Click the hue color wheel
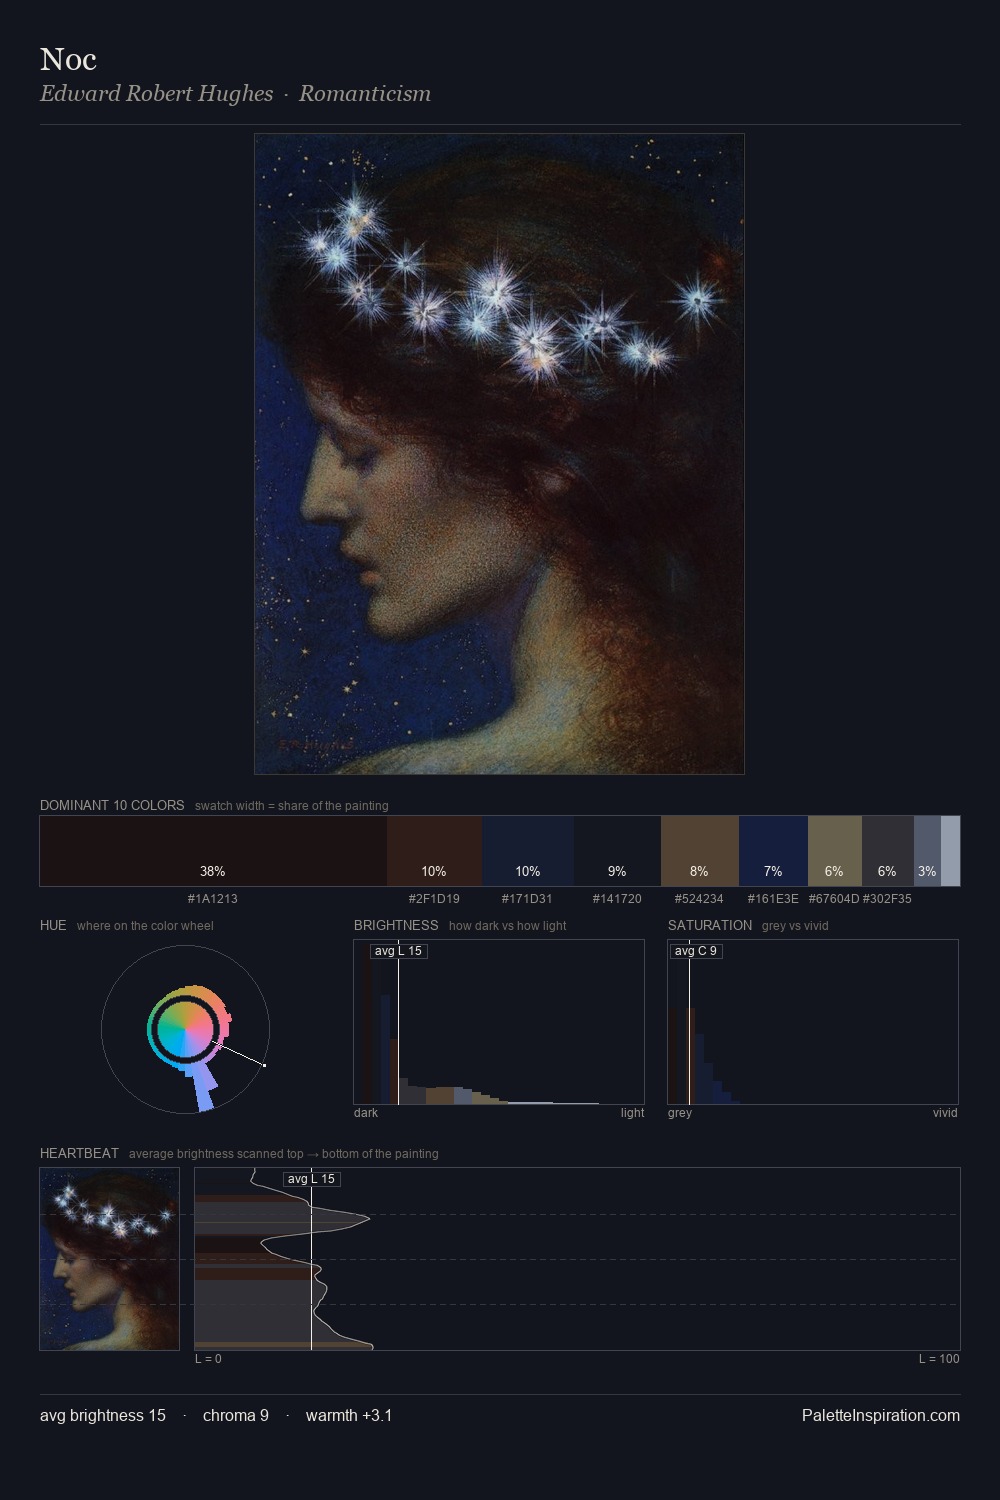 tap(185, 1029)
